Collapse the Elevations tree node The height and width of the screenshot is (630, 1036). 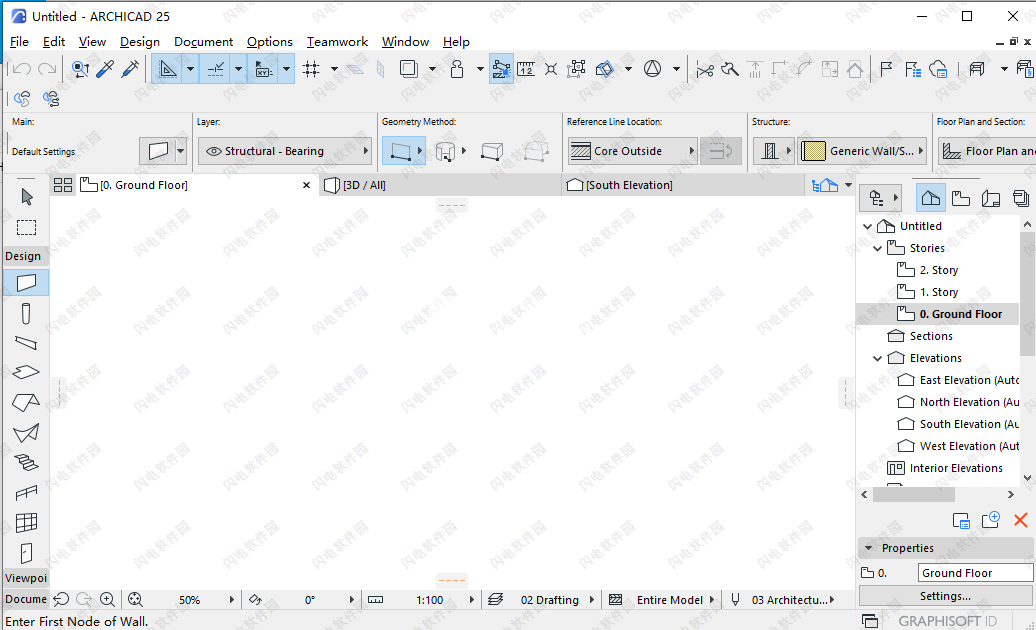[x=877, y=359]
